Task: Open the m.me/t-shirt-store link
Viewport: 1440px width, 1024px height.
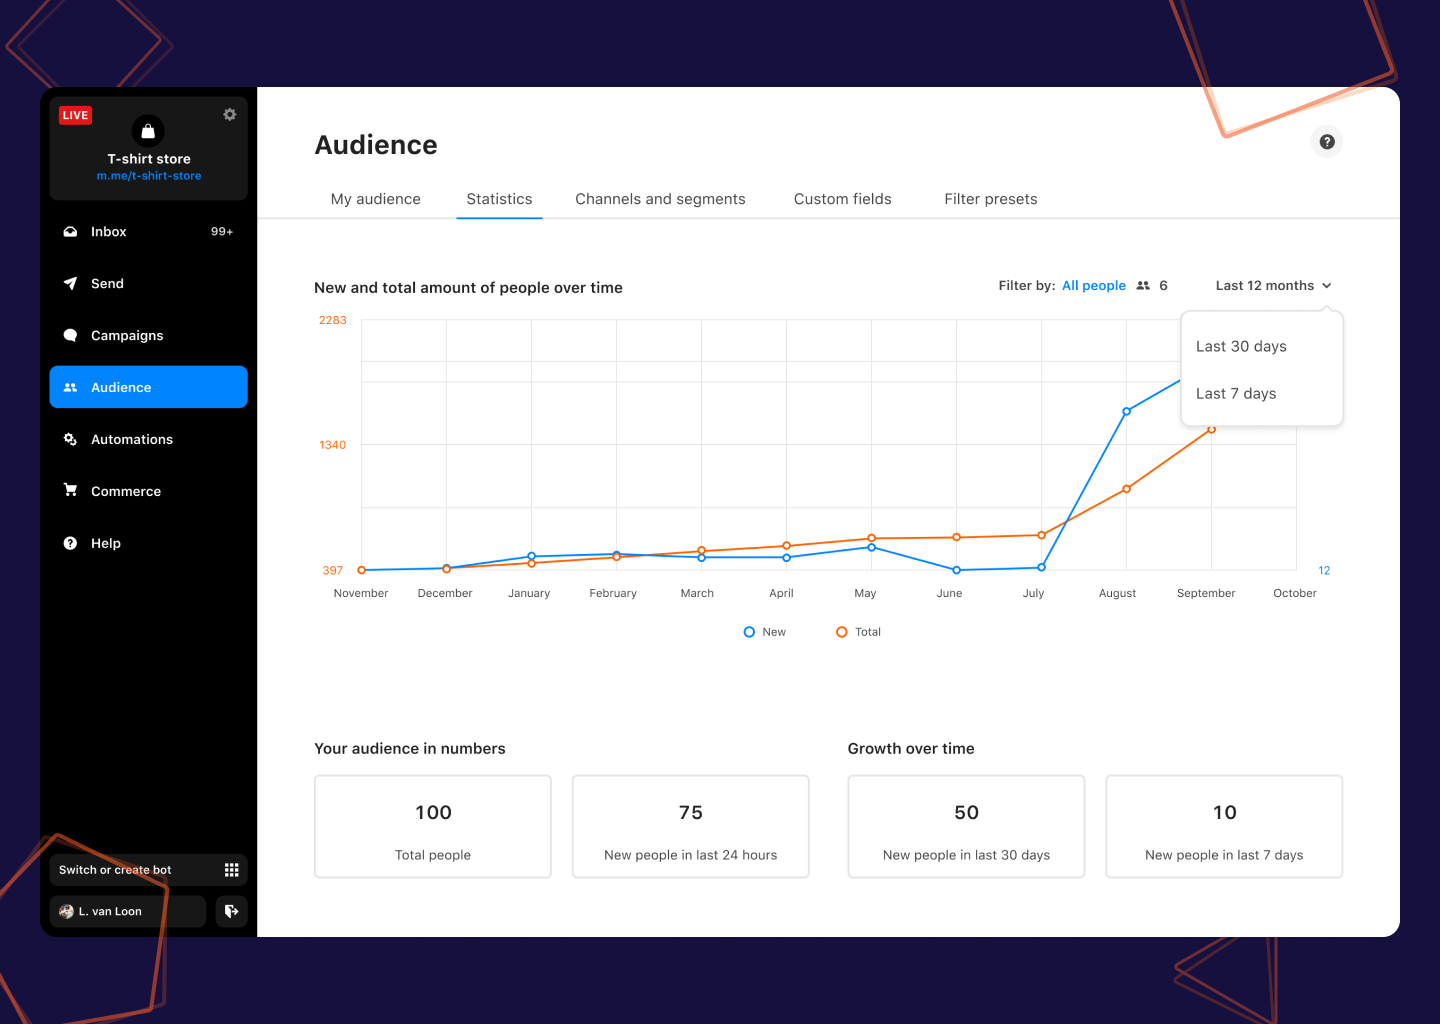Action: [149, 176]
